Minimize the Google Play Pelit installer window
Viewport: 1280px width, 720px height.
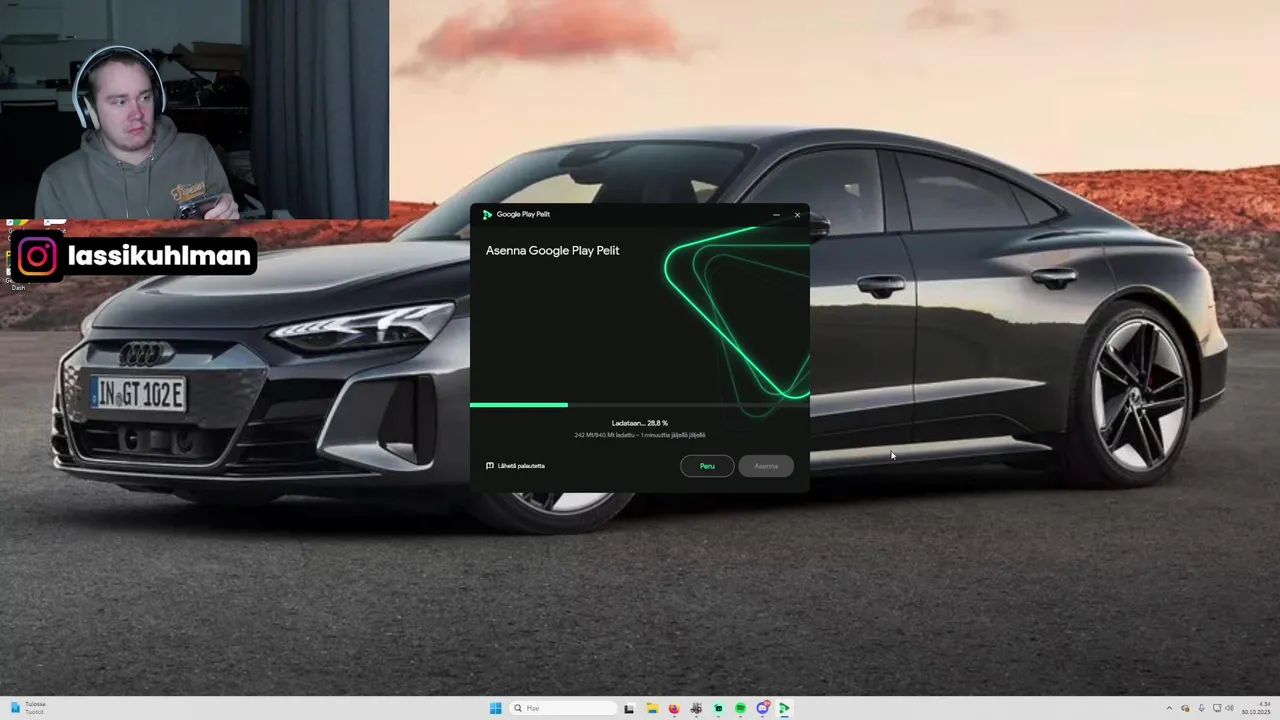pos(776,215)
